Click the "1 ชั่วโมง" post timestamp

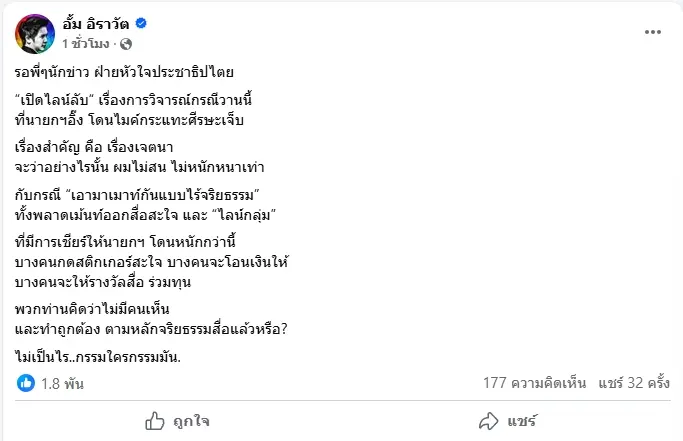(89, 44)
